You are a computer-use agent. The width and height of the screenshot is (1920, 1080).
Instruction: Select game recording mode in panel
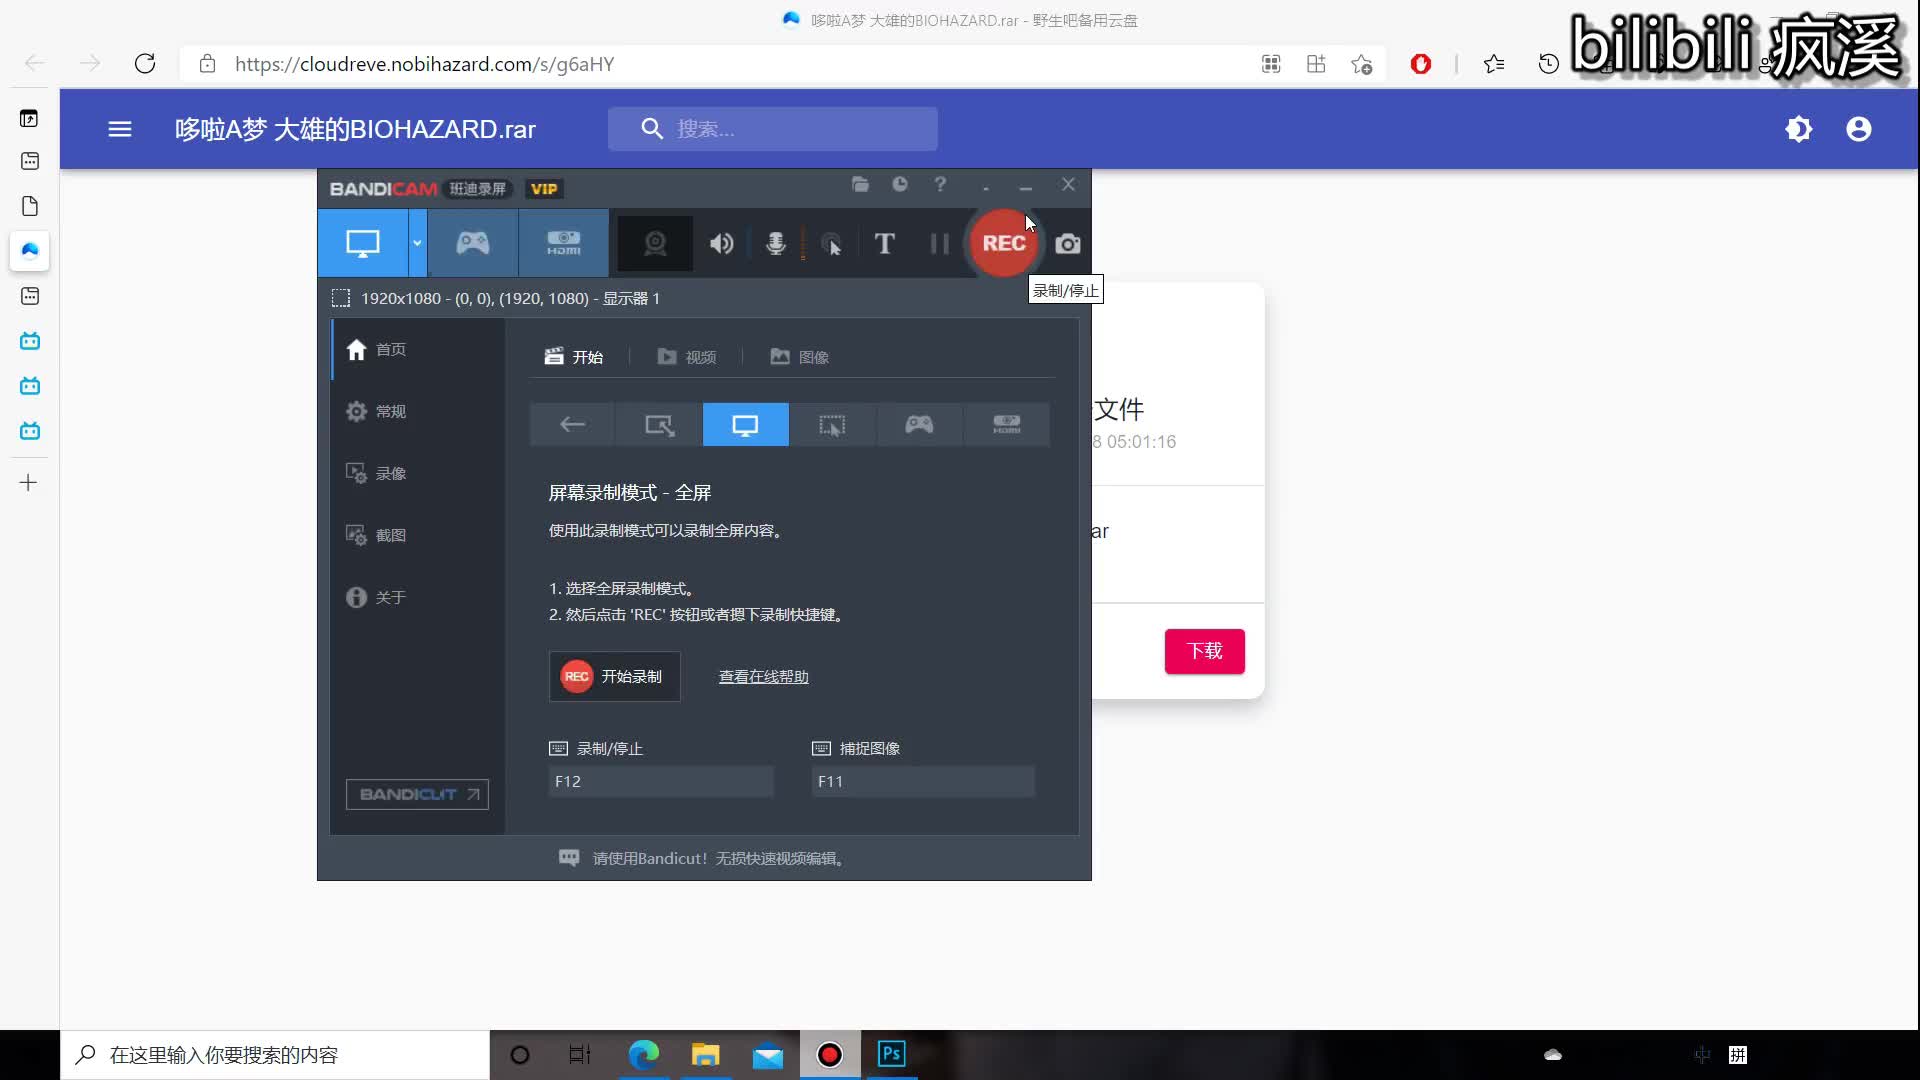(x=919, y=424)
